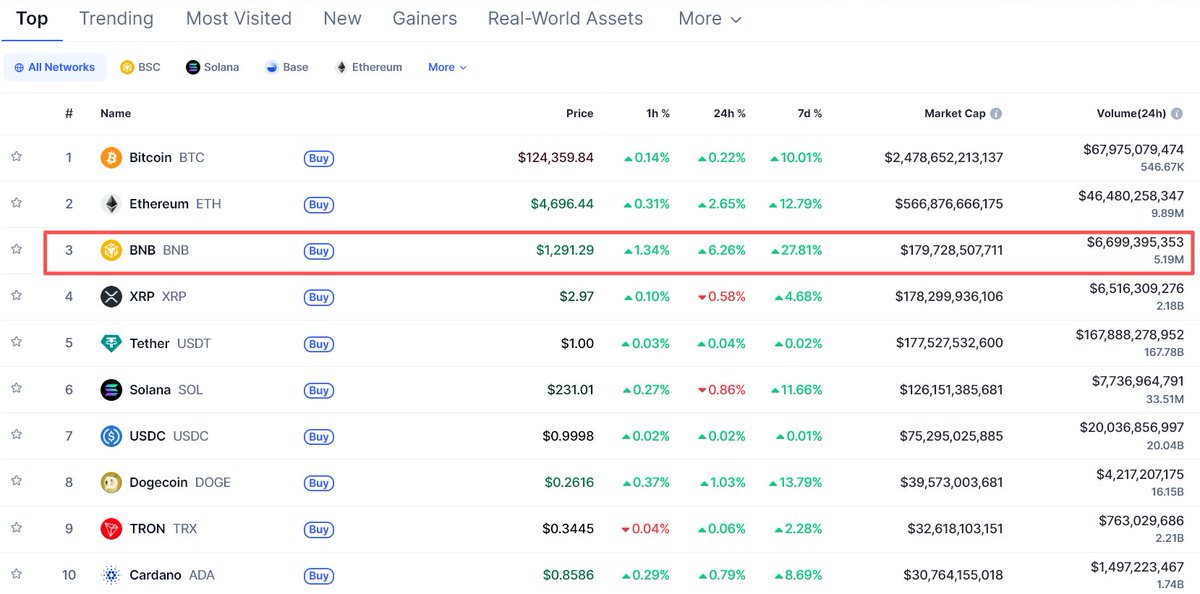Click the BSC network logo icon
The image size is (1200, 594).
[x=127, y=67]
